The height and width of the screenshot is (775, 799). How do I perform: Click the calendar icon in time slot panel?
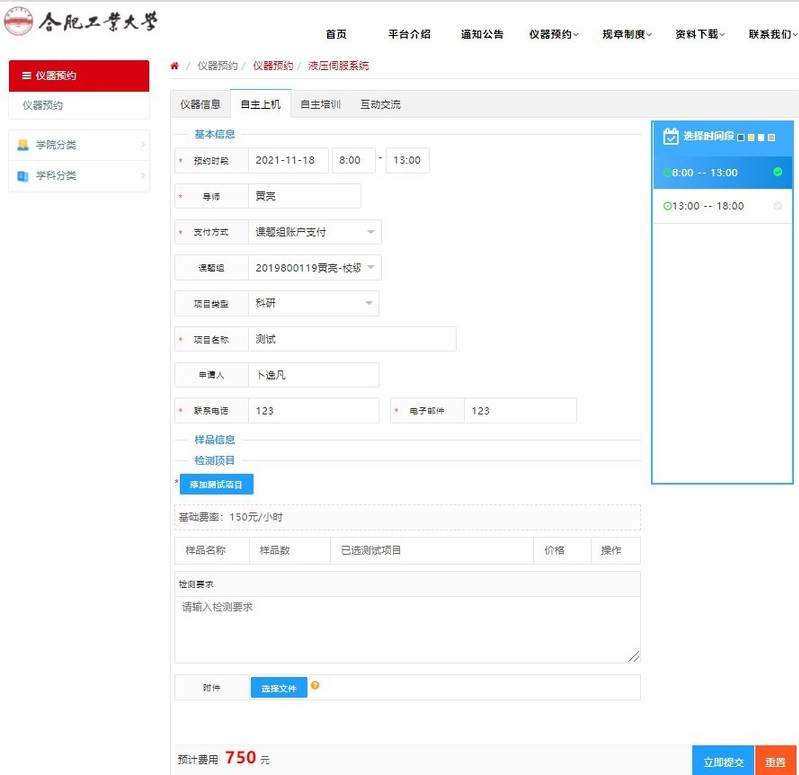tap(671, 136)
